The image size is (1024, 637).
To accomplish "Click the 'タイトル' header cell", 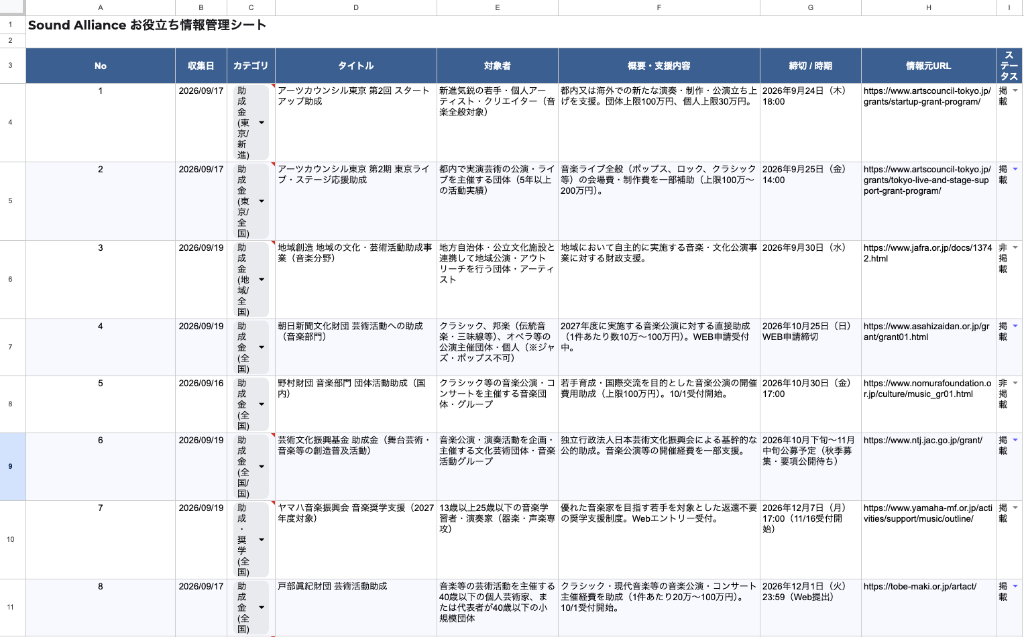I will click(356, 65).
